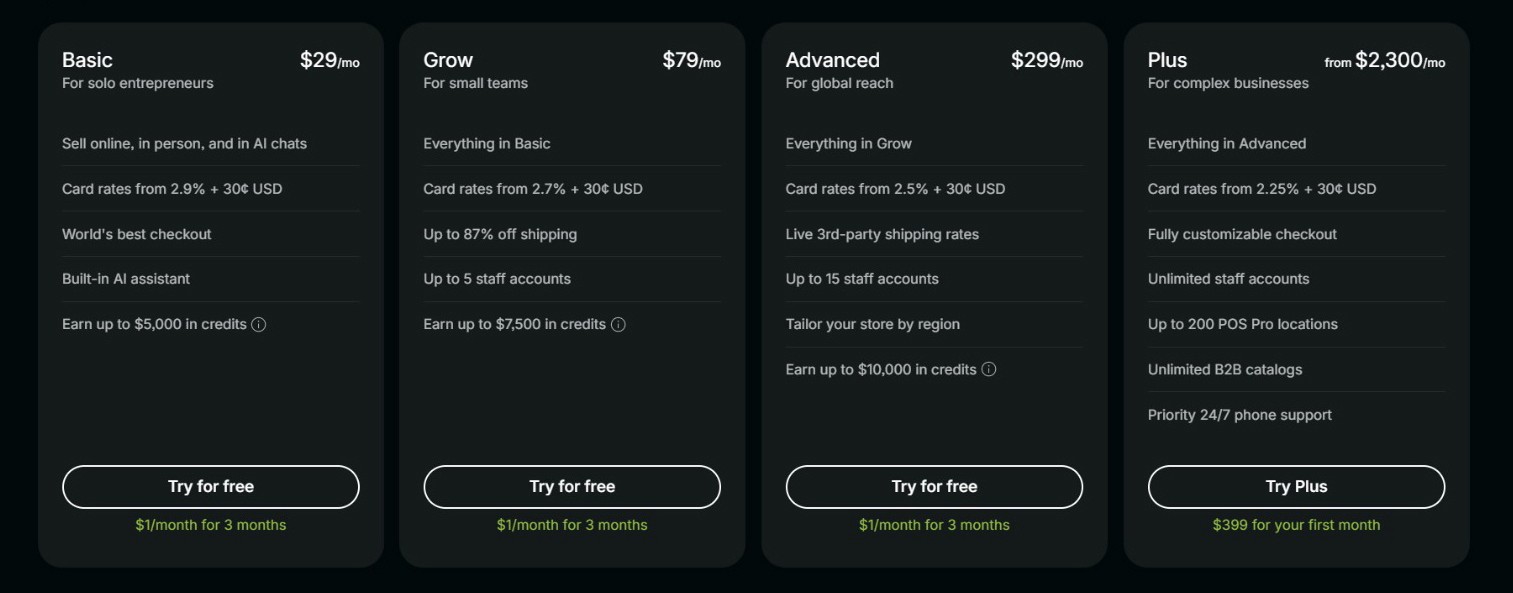This screenshot has height=593, width=1513.
Task: Click Try for free on the Basic plan
Action: pos(211,486)
